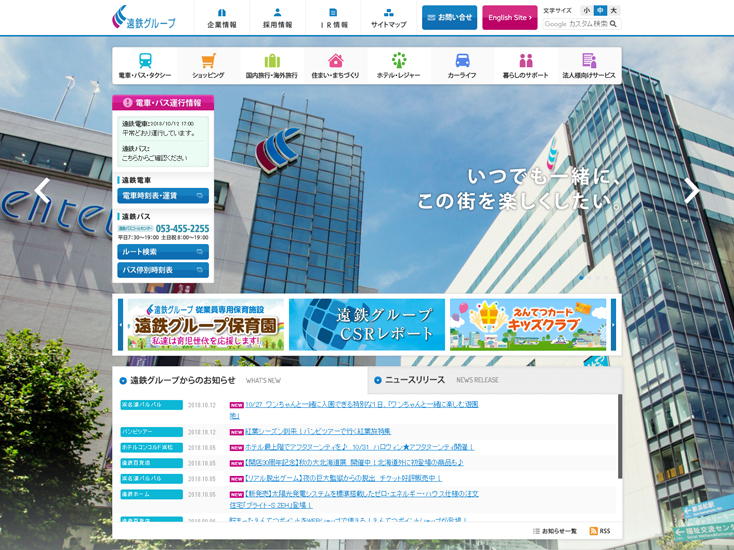The width and height of the screenshot is (734, 550).
Task: Open 遠鉄グループ保育園 banner
Action: (x=206, y=324)
